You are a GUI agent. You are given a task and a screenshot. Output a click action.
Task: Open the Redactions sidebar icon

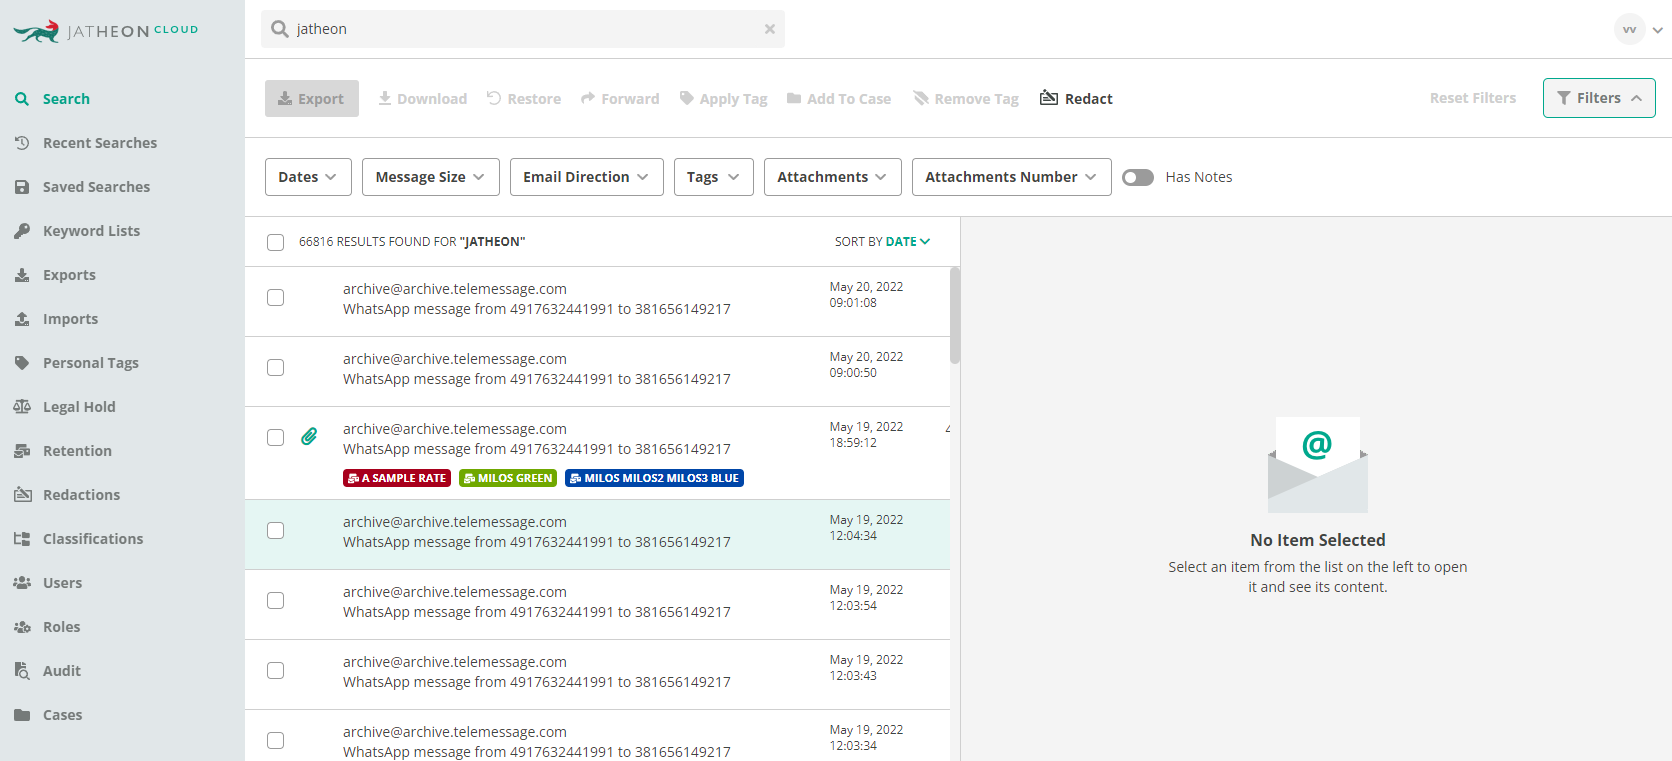(x=22, y=495)
